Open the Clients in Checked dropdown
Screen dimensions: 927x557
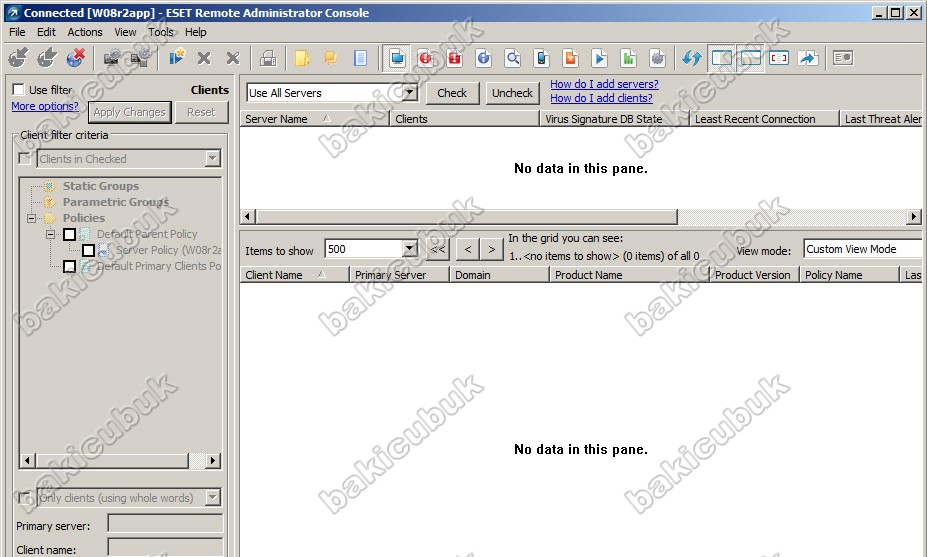213,158
